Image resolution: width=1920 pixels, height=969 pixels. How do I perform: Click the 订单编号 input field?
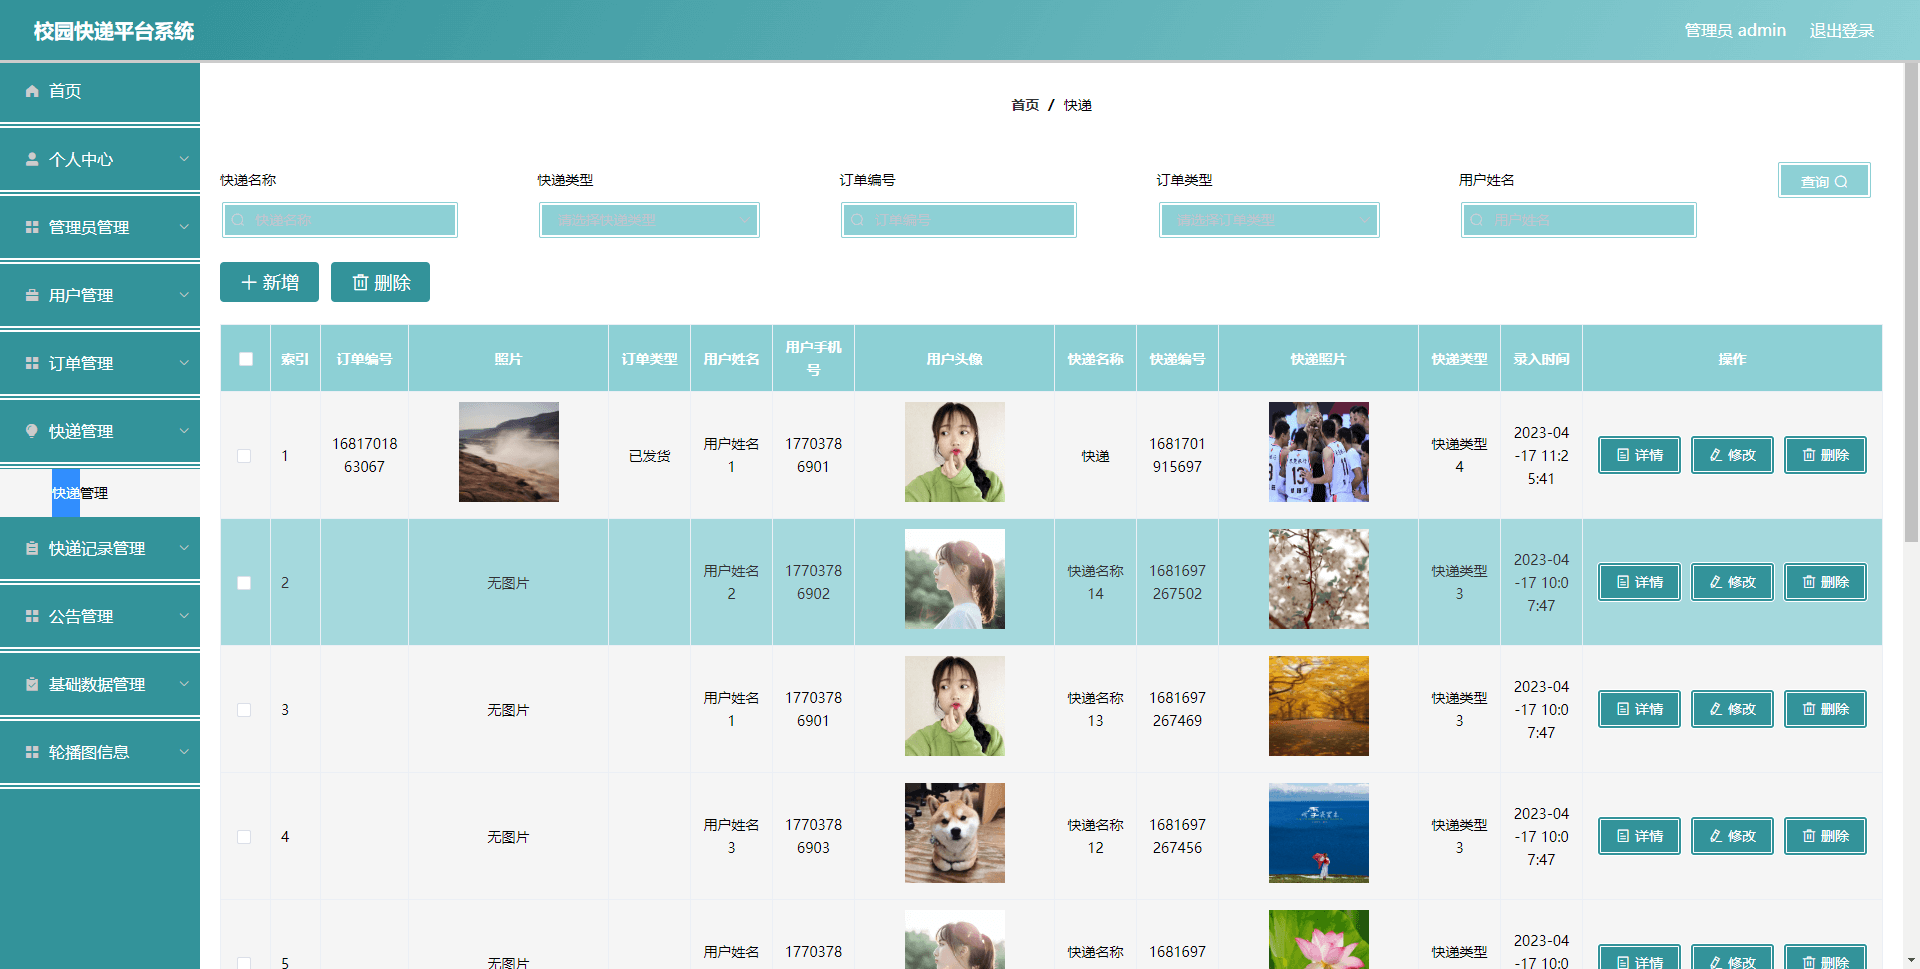click(959, 220)
